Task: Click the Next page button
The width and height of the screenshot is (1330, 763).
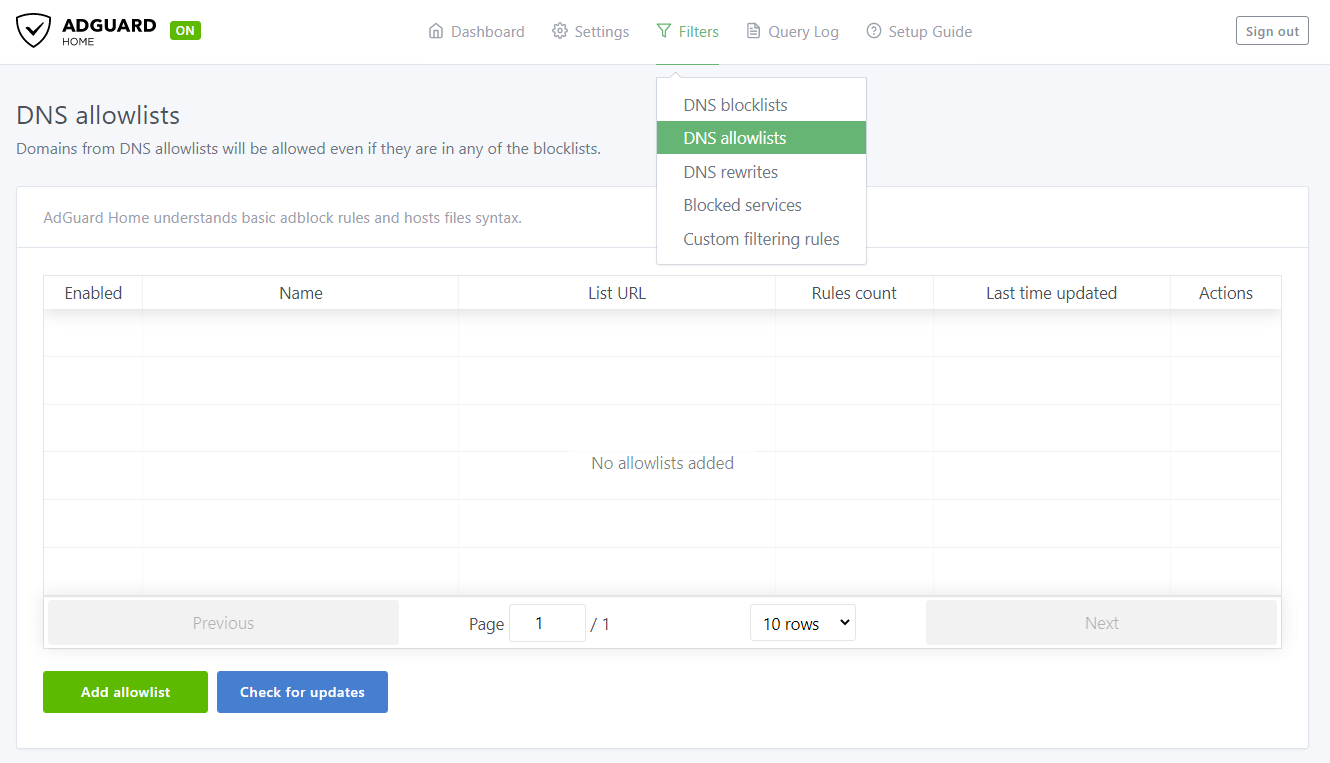Action: point(1101,623)
